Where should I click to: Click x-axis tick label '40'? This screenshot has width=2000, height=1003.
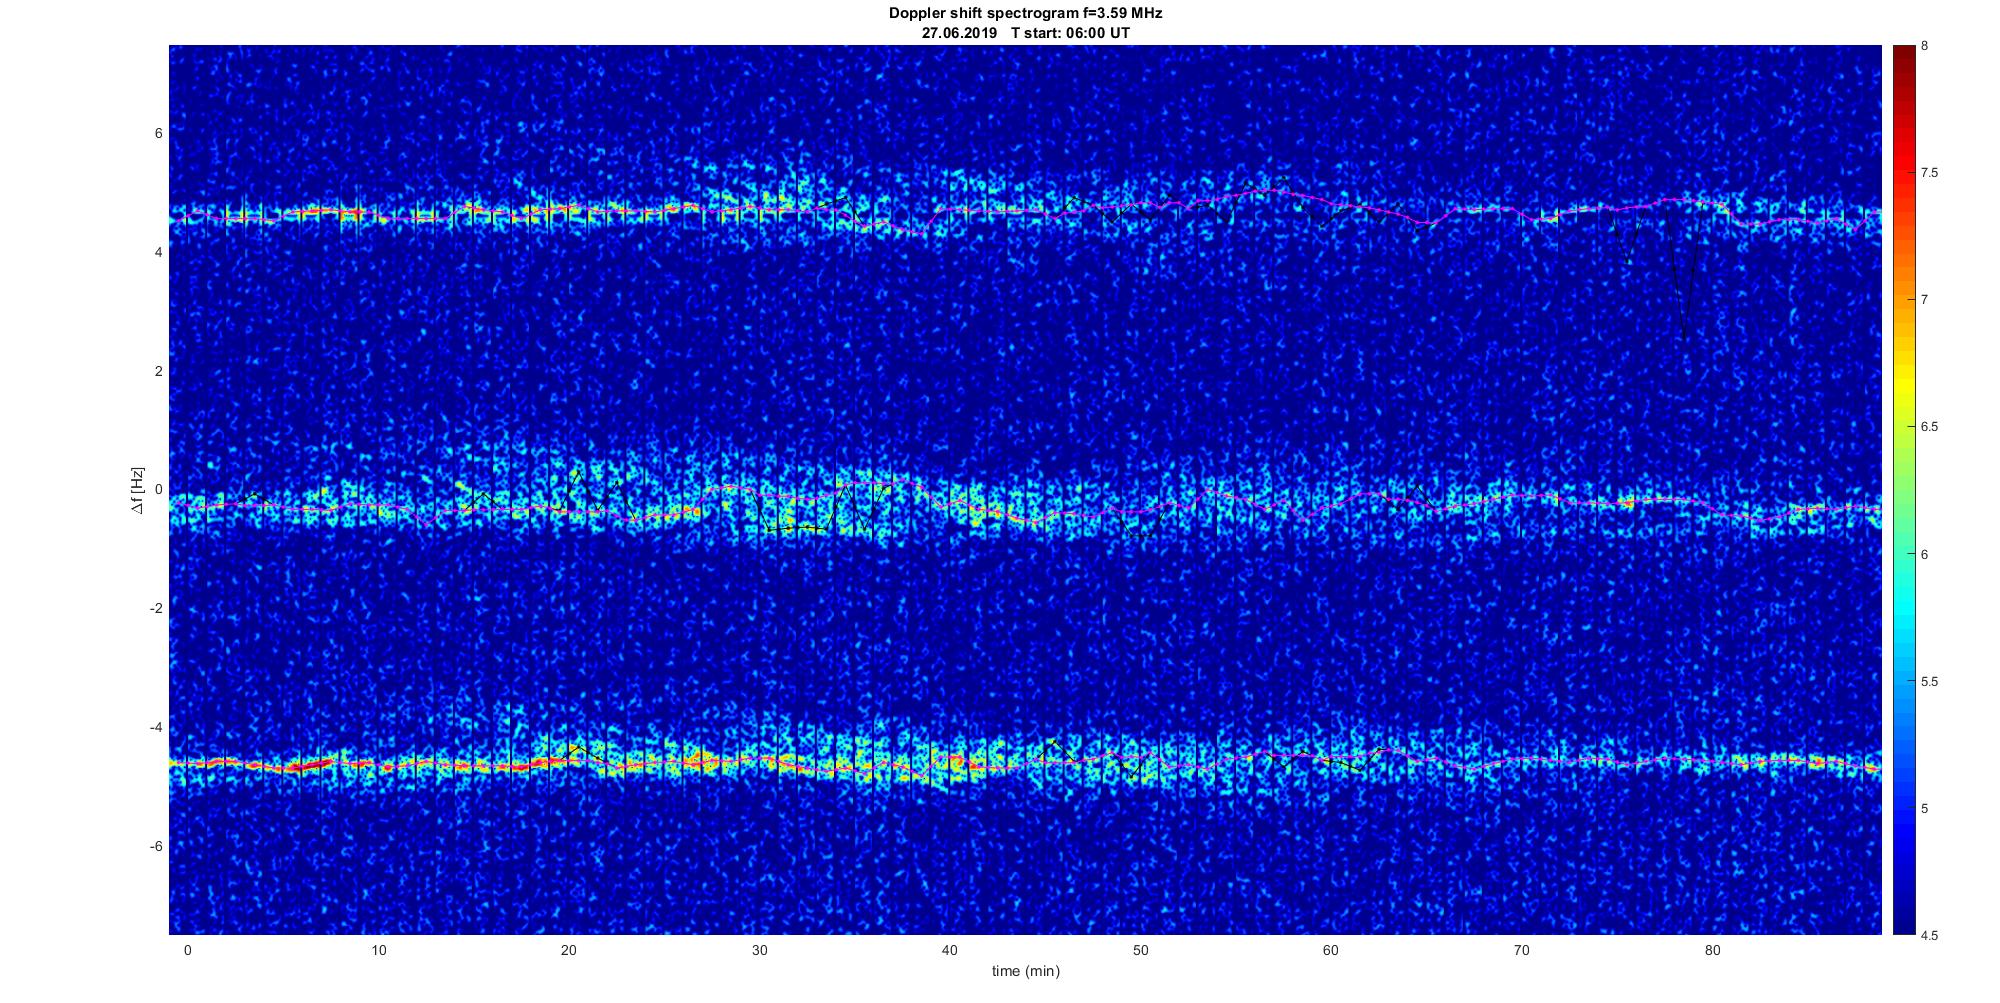950,950
